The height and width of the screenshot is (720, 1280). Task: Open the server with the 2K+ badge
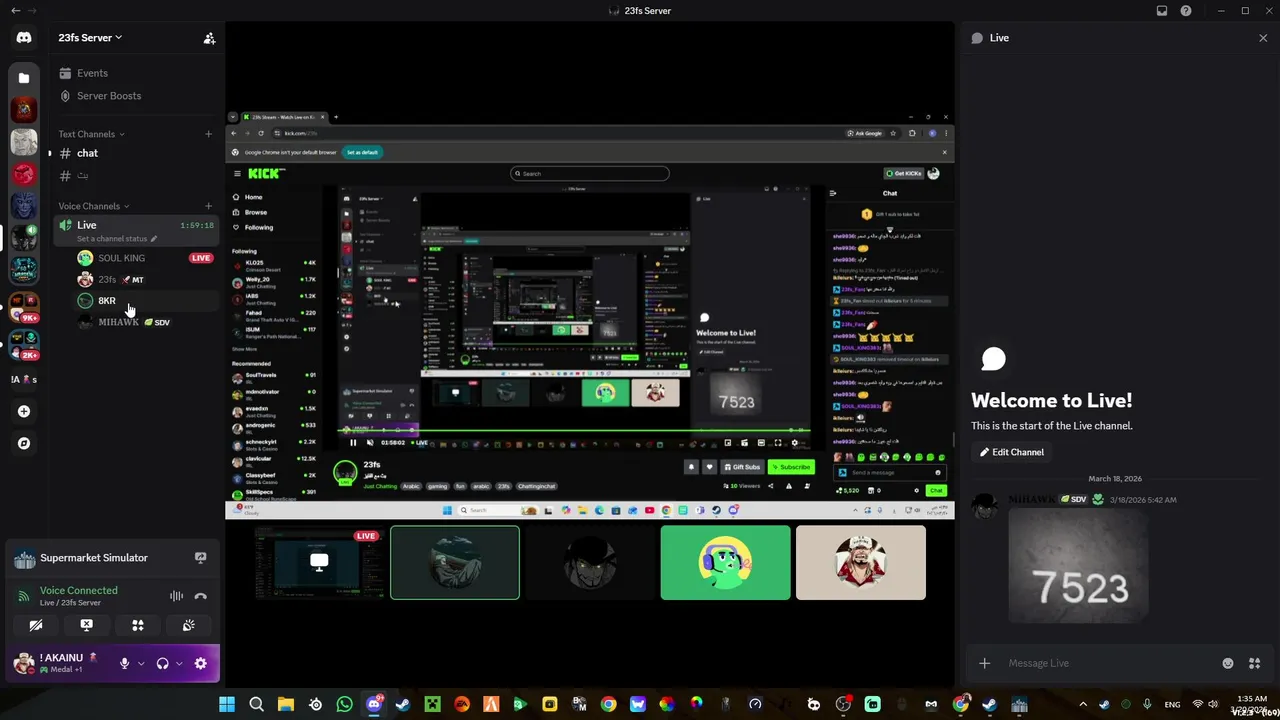click(24, 345)
